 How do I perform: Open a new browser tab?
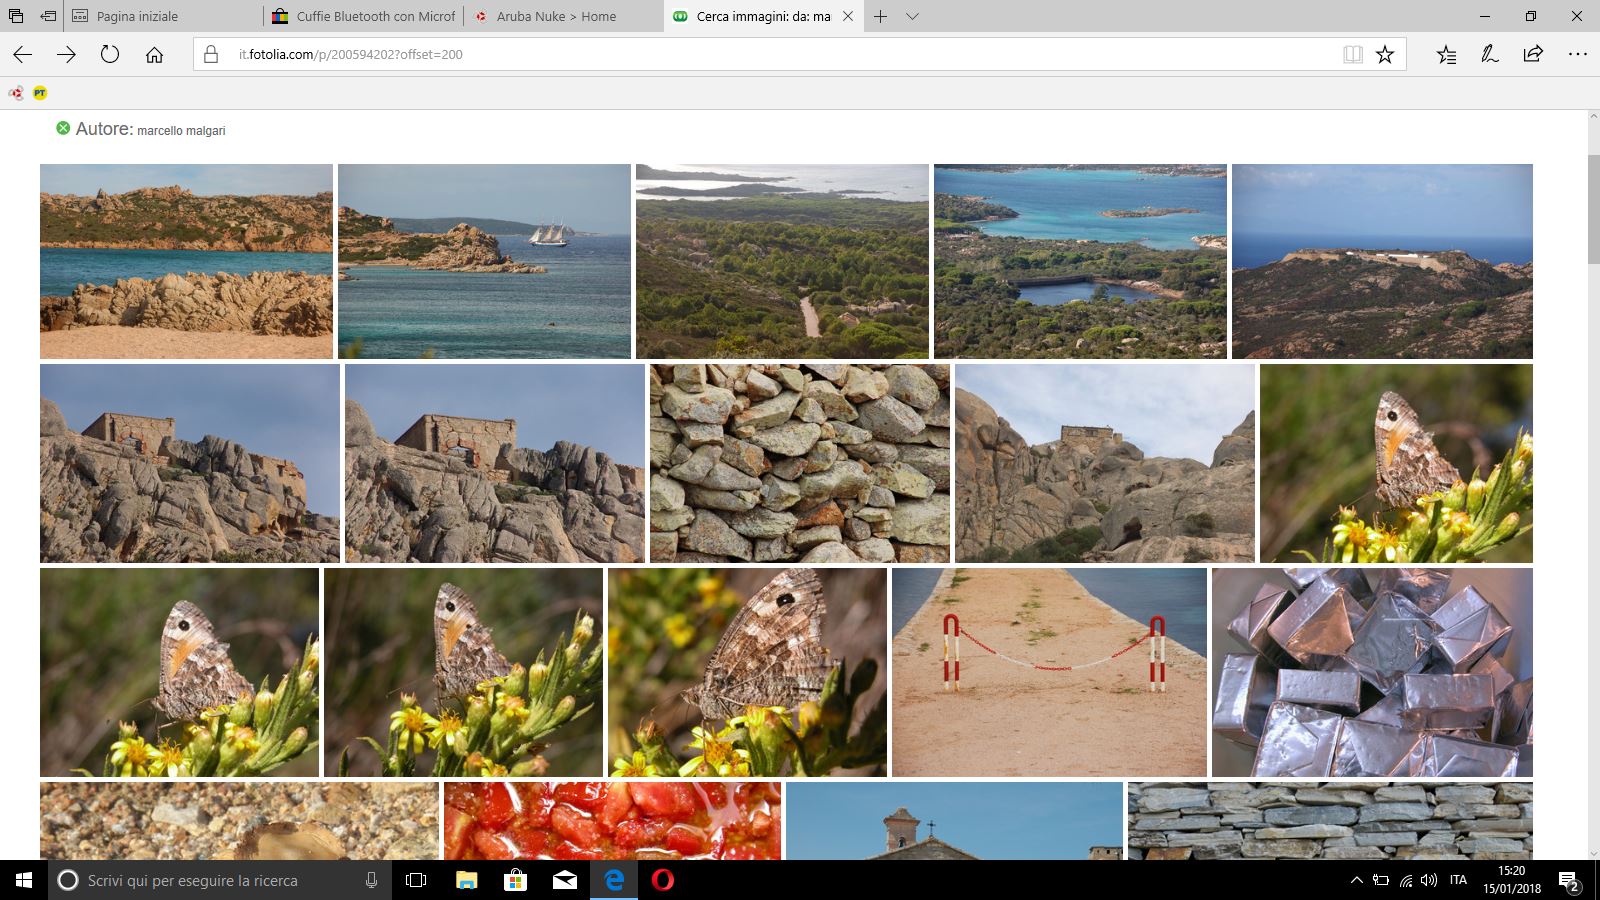click(x=880, y=17)
